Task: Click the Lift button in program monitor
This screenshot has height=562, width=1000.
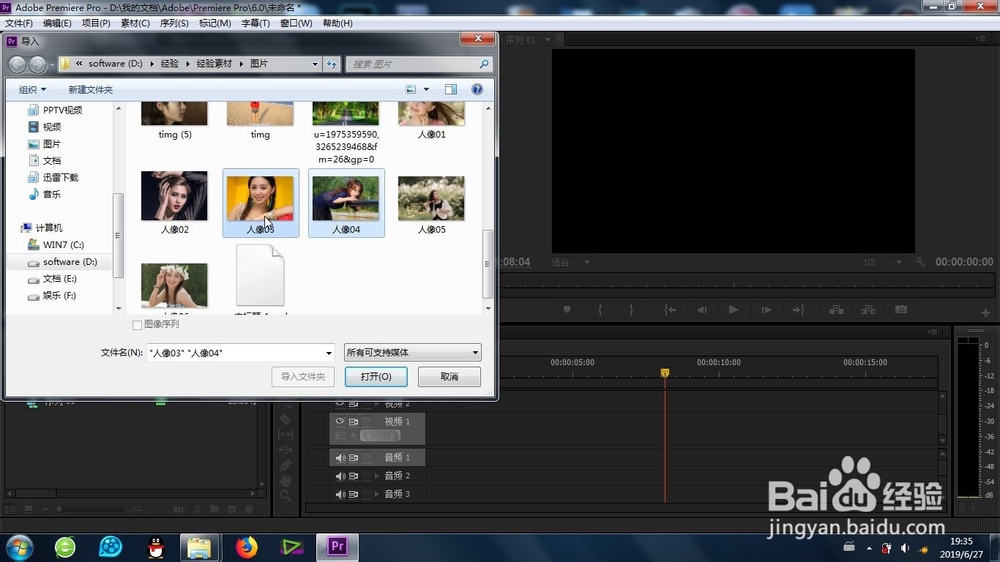Action: pyautogui.click(x=836, y=310)
